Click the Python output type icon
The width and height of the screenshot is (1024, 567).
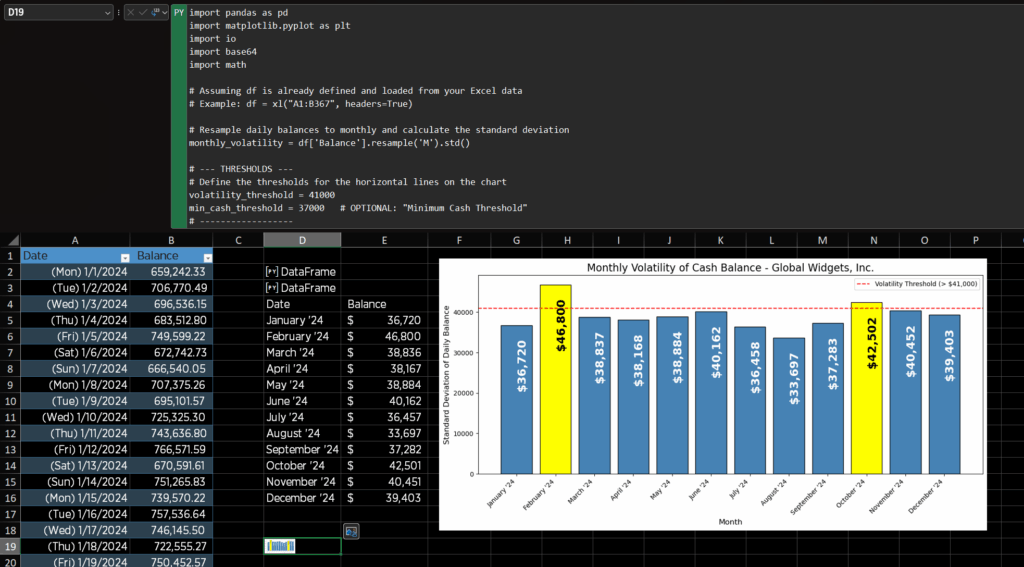pyautogui.click(x=155, y=12)
